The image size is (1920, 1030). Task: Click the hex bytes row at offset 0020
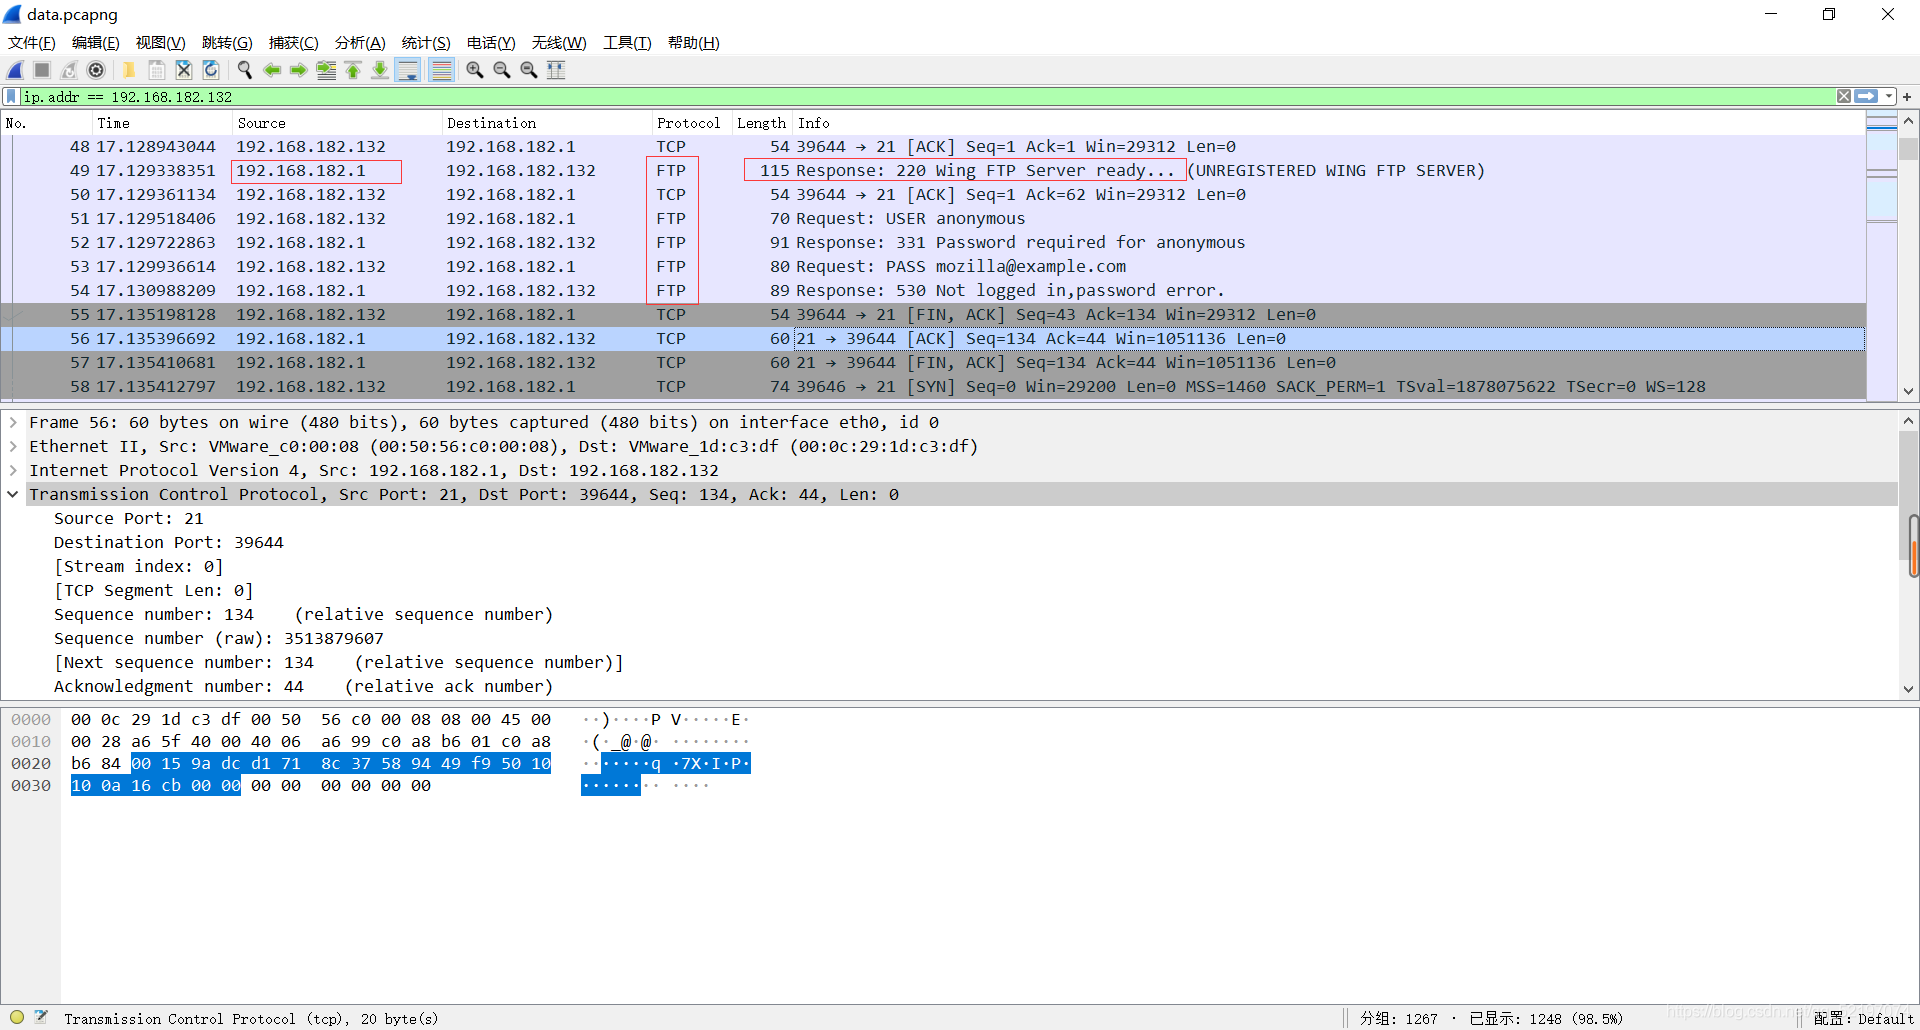(x=311, y=763)
